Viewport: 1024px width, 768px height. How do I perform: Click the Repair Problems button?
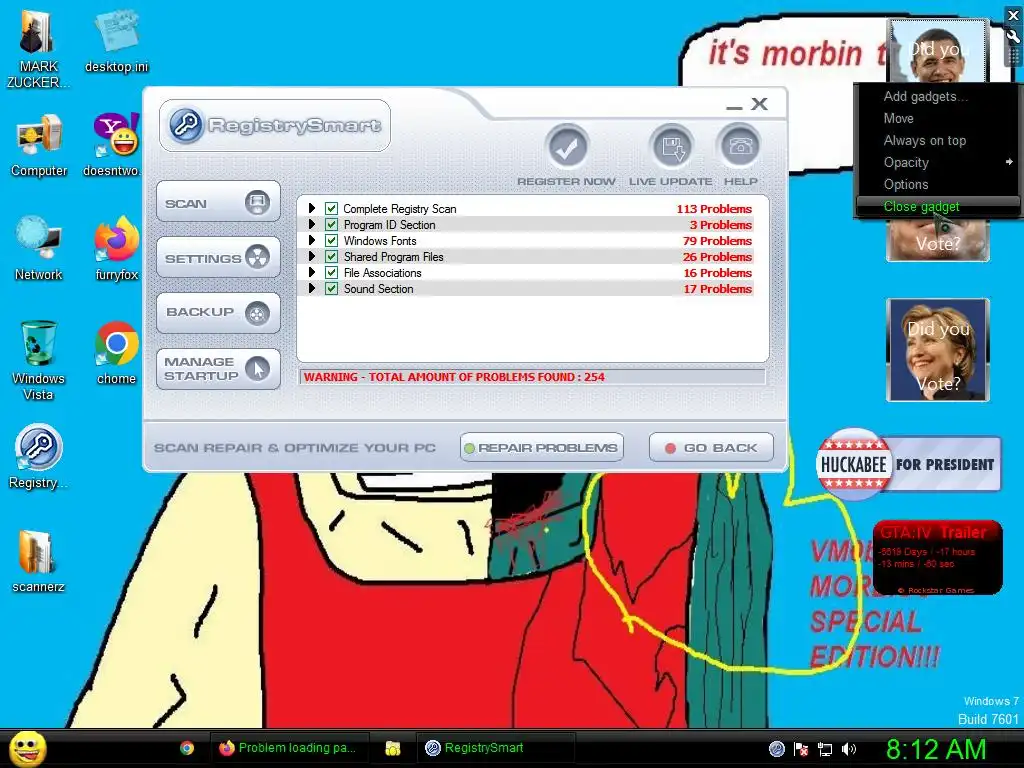pos(542,448)
